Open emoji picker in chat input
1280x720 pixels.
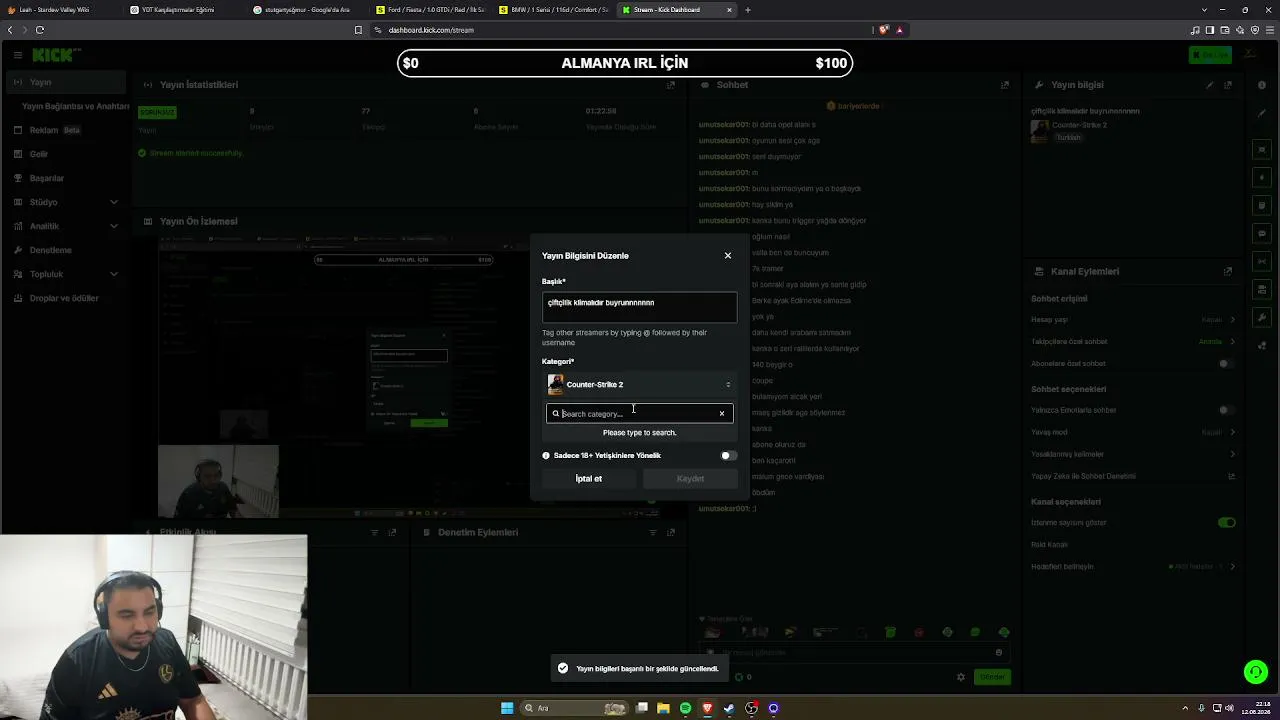(998, 653)
